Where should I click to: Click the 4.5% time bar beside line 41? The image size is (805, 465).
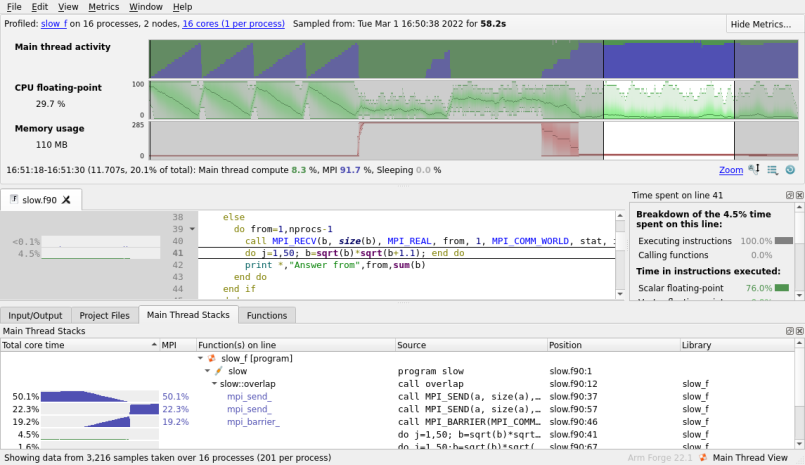pyautogui.click(x=101, y=254)
